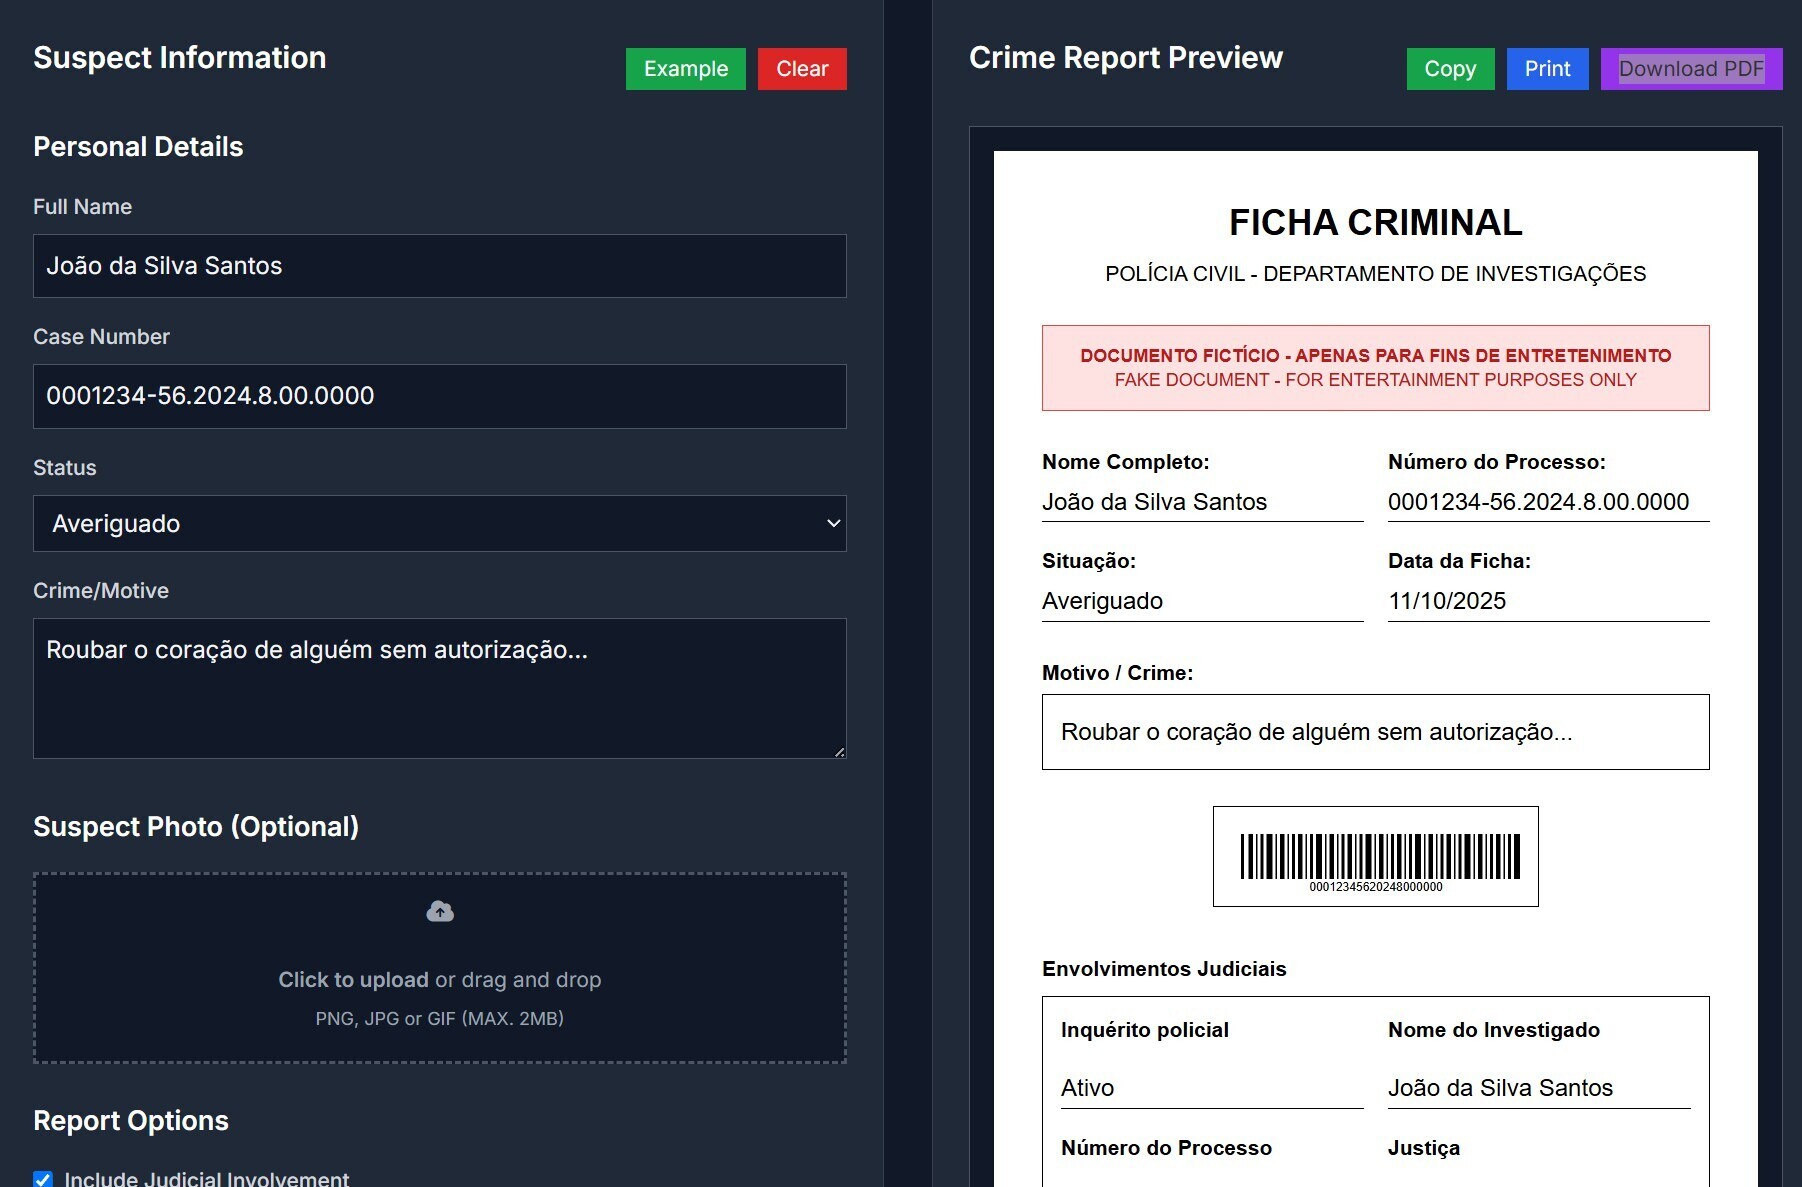This screenshot has height=1187, width=1802.
Task: Download the report as PDF
Action: [x=1690, y=69]
